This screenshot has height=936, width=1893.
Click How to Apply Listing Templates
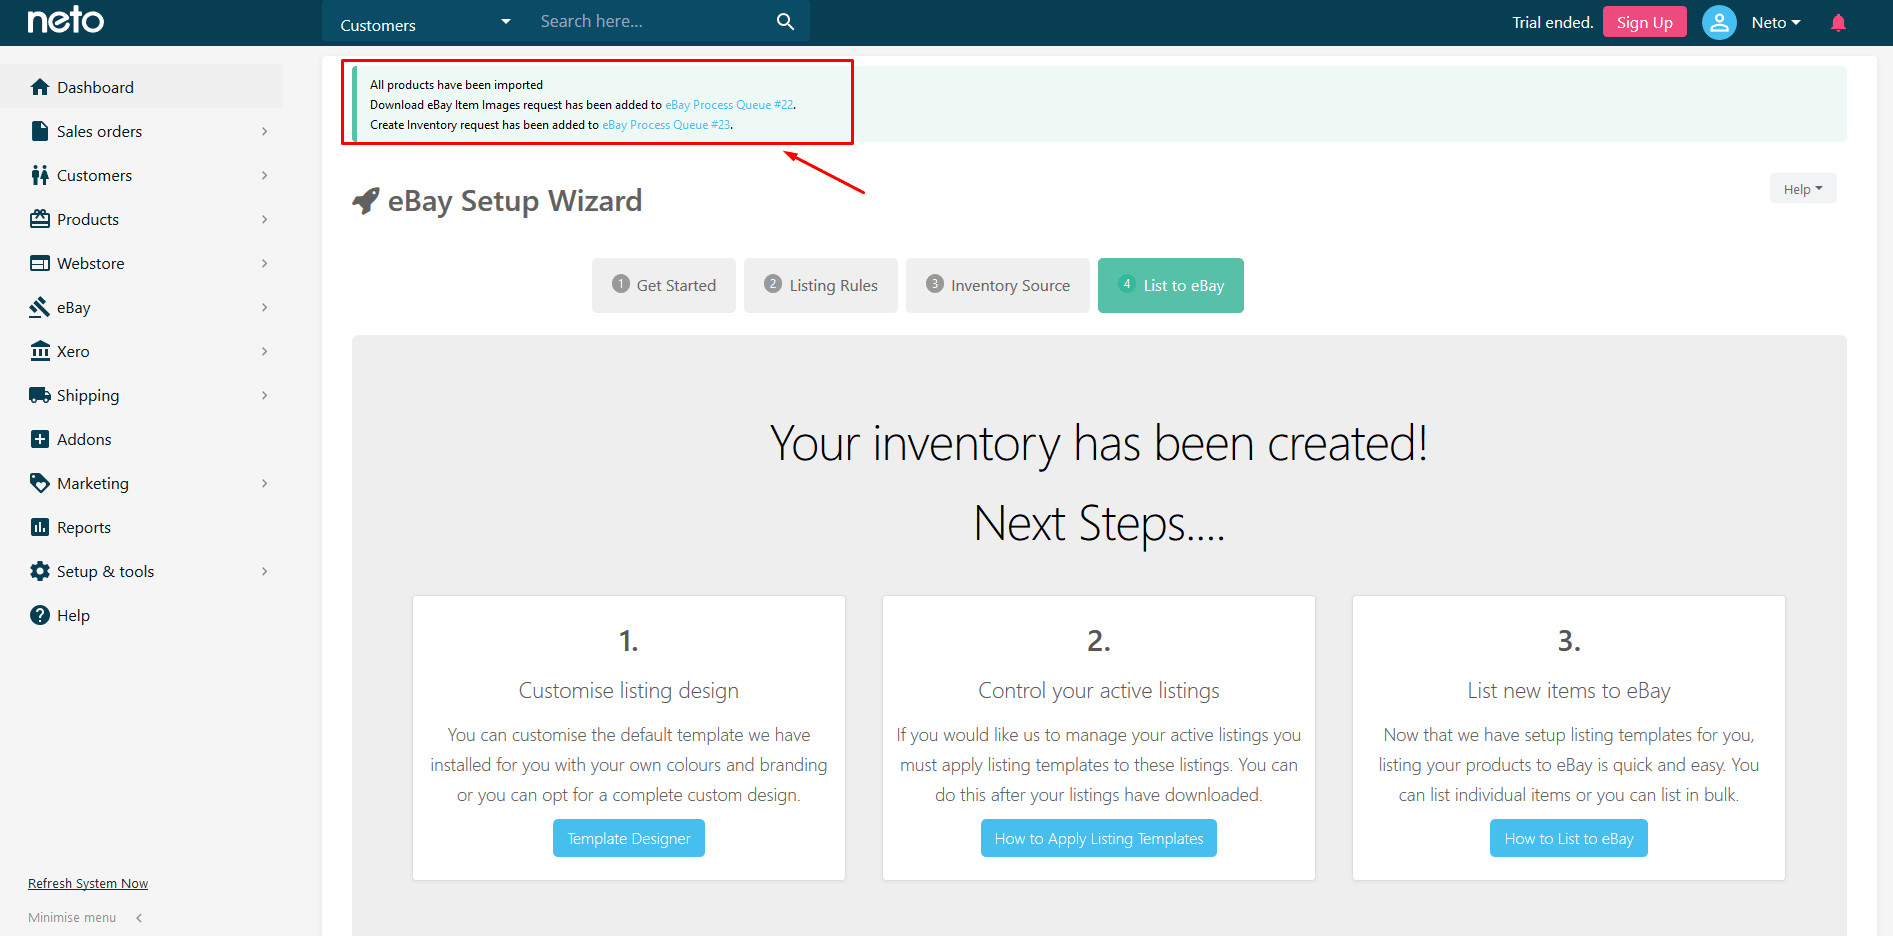click(x=1099, y=838)
